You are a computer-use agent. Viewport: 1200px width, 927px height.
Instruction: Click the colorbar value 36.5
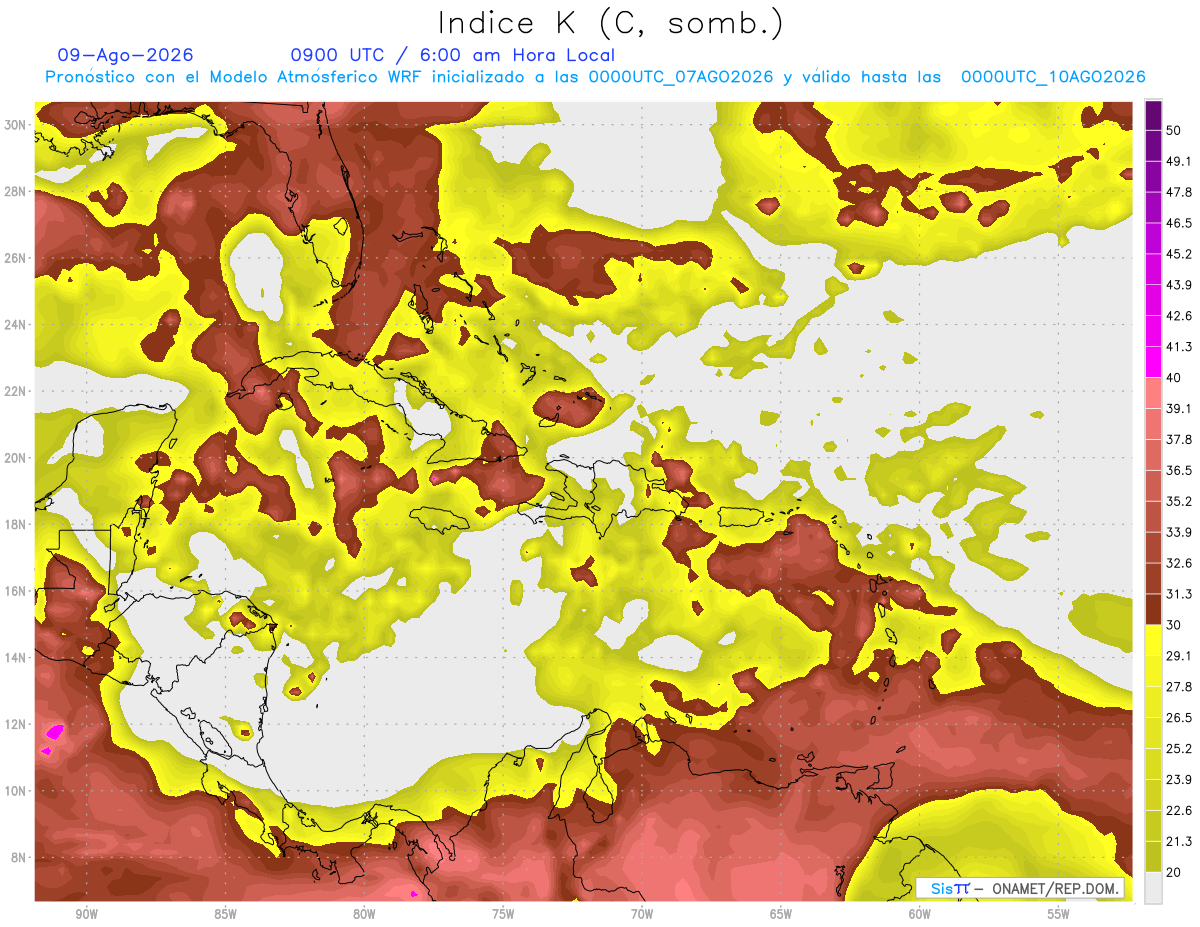1179,470
